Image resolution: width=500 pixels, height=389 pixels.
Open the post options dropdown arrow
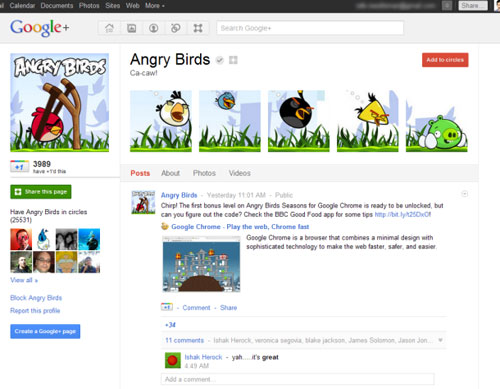pyautogui.click(x=464, y=194)
